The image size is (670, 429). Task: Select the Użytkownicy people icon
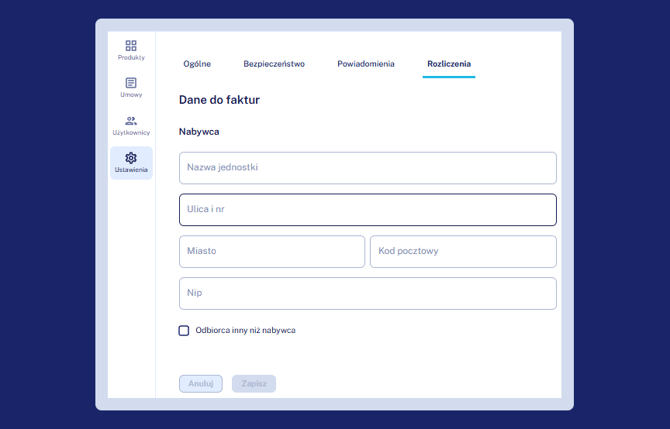tap(131, 121)
